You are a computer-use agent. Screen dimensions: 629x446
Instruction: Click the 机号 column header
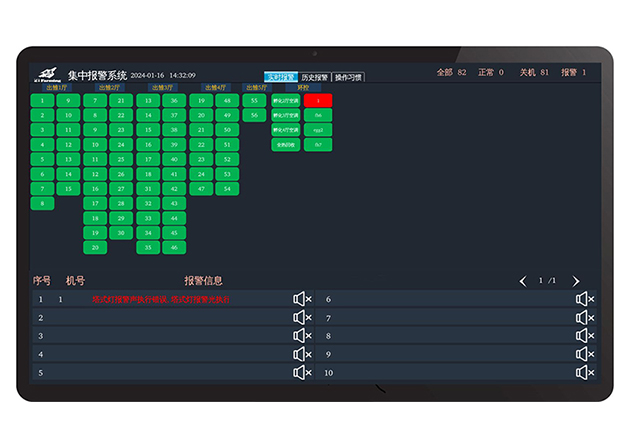click(x=75, y=281)
